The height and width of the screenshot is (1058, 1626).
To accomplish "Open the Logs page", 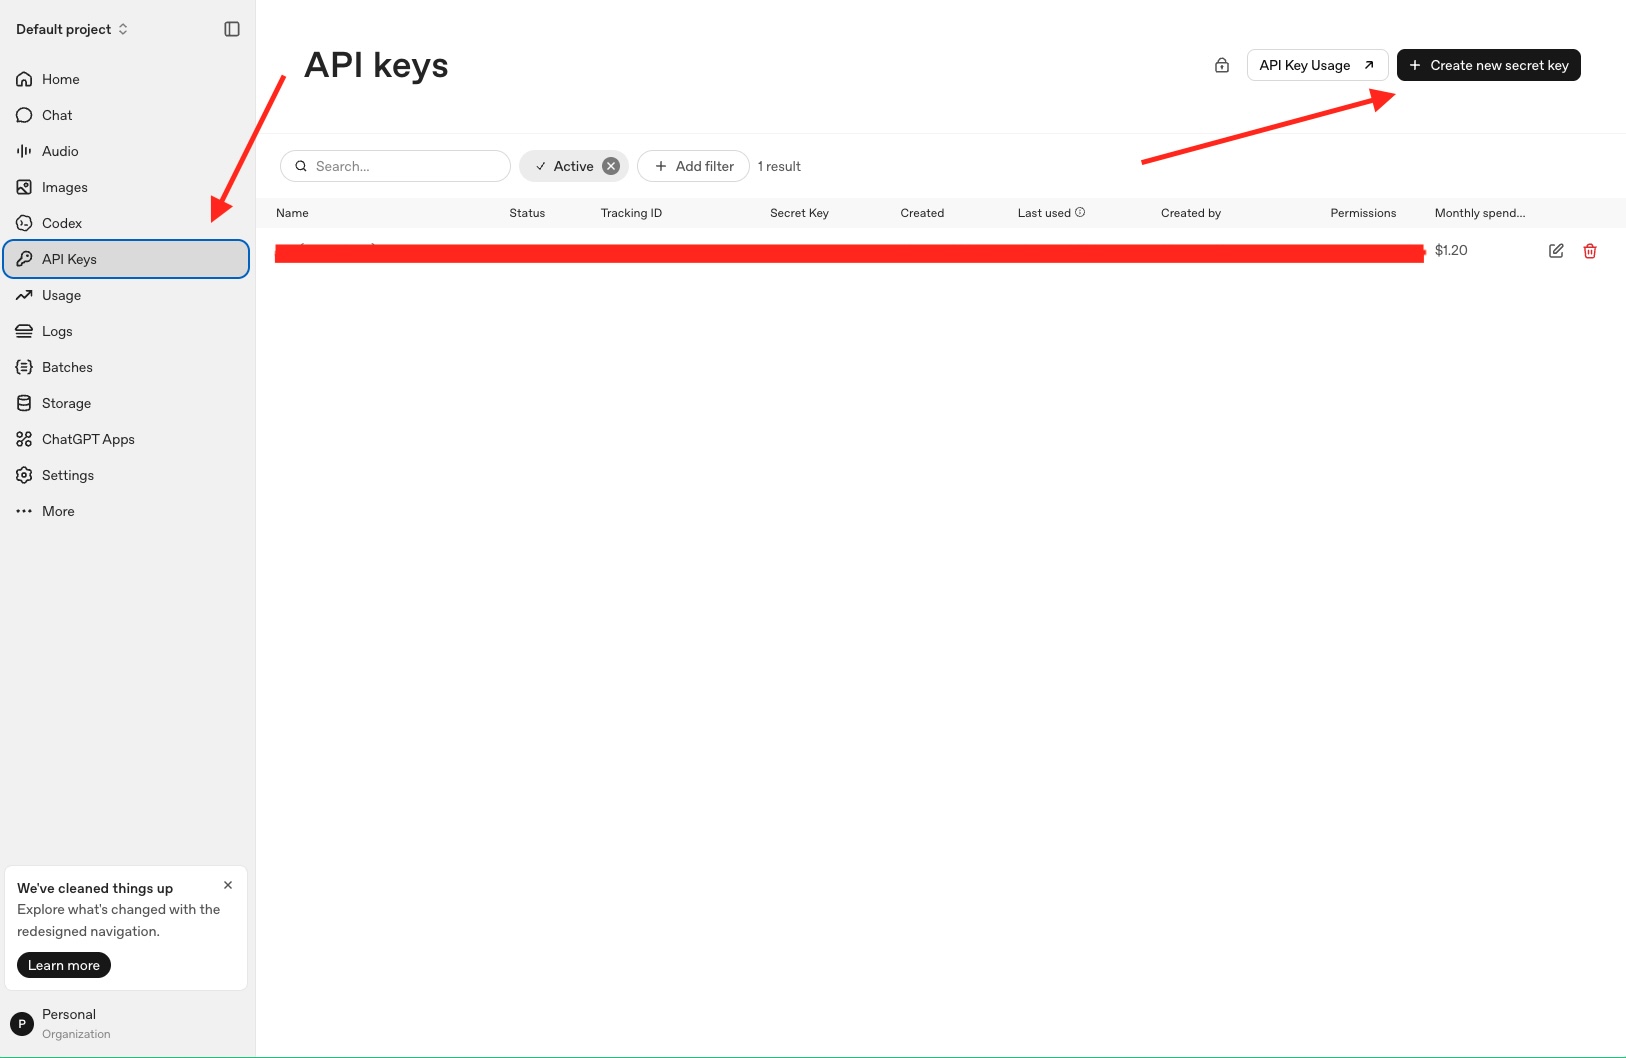I will [x=126, y=331].
